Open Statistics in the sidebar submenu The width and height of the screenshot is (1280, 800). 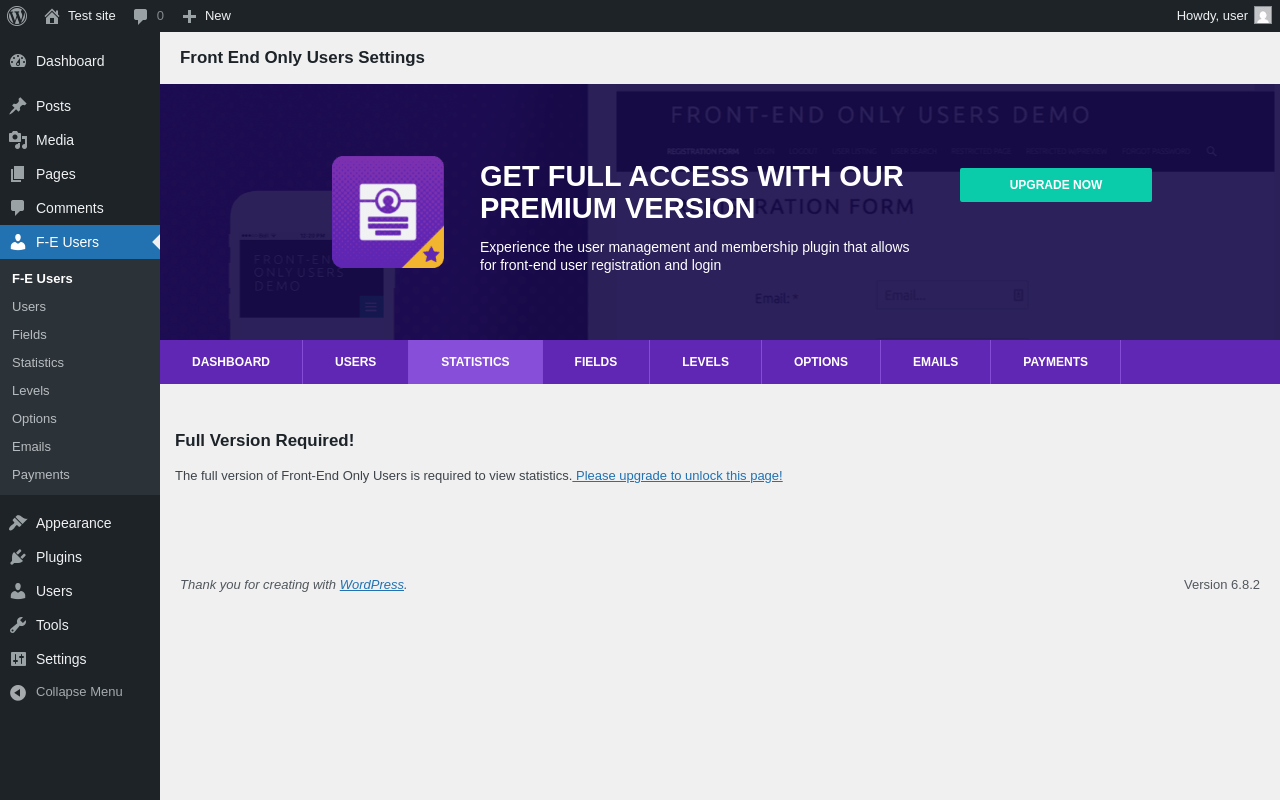coord(38,363)
